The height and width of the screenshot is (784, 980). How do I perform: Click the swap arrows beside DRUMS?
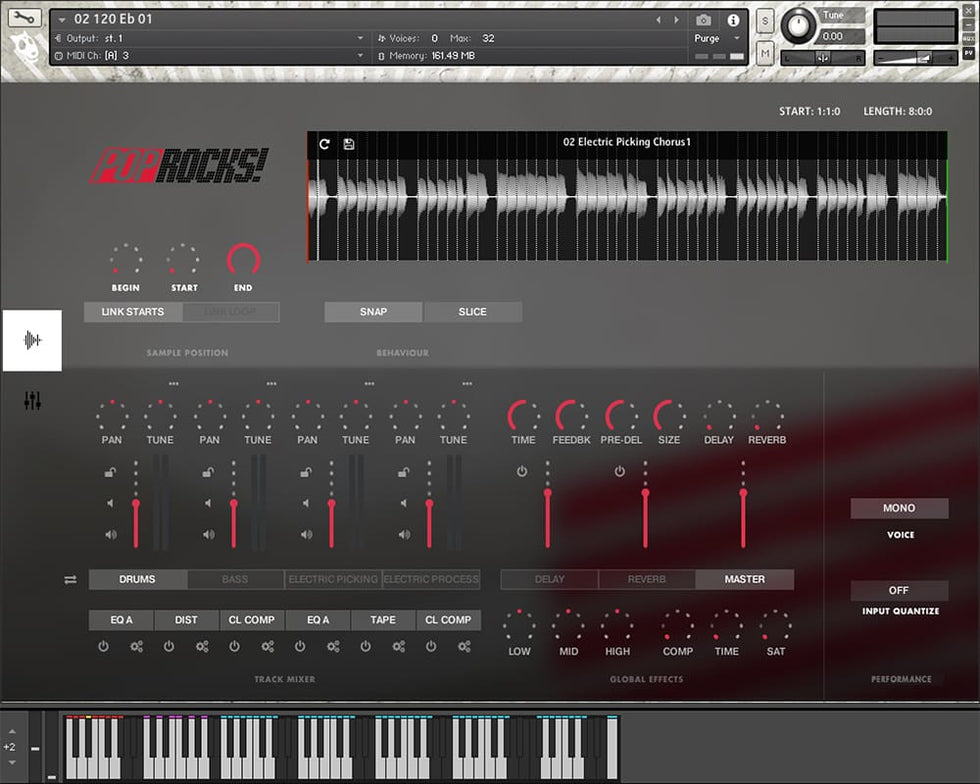(x=70, y=579)
